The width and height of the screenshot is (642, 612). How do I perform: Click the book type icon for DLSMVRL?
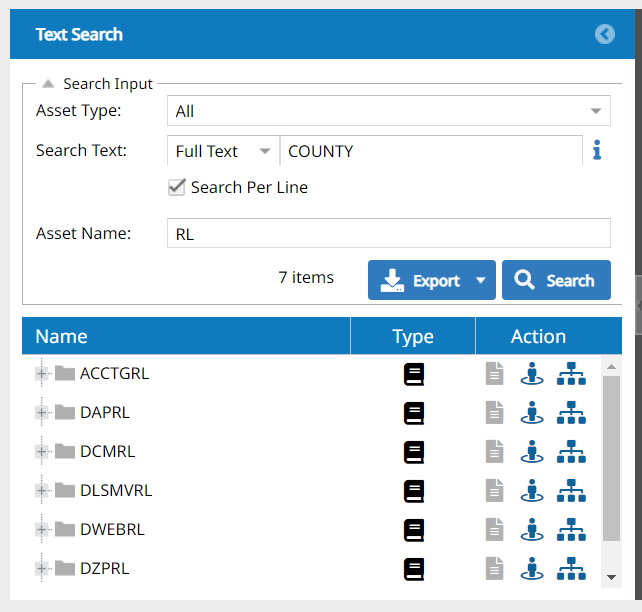414,491
